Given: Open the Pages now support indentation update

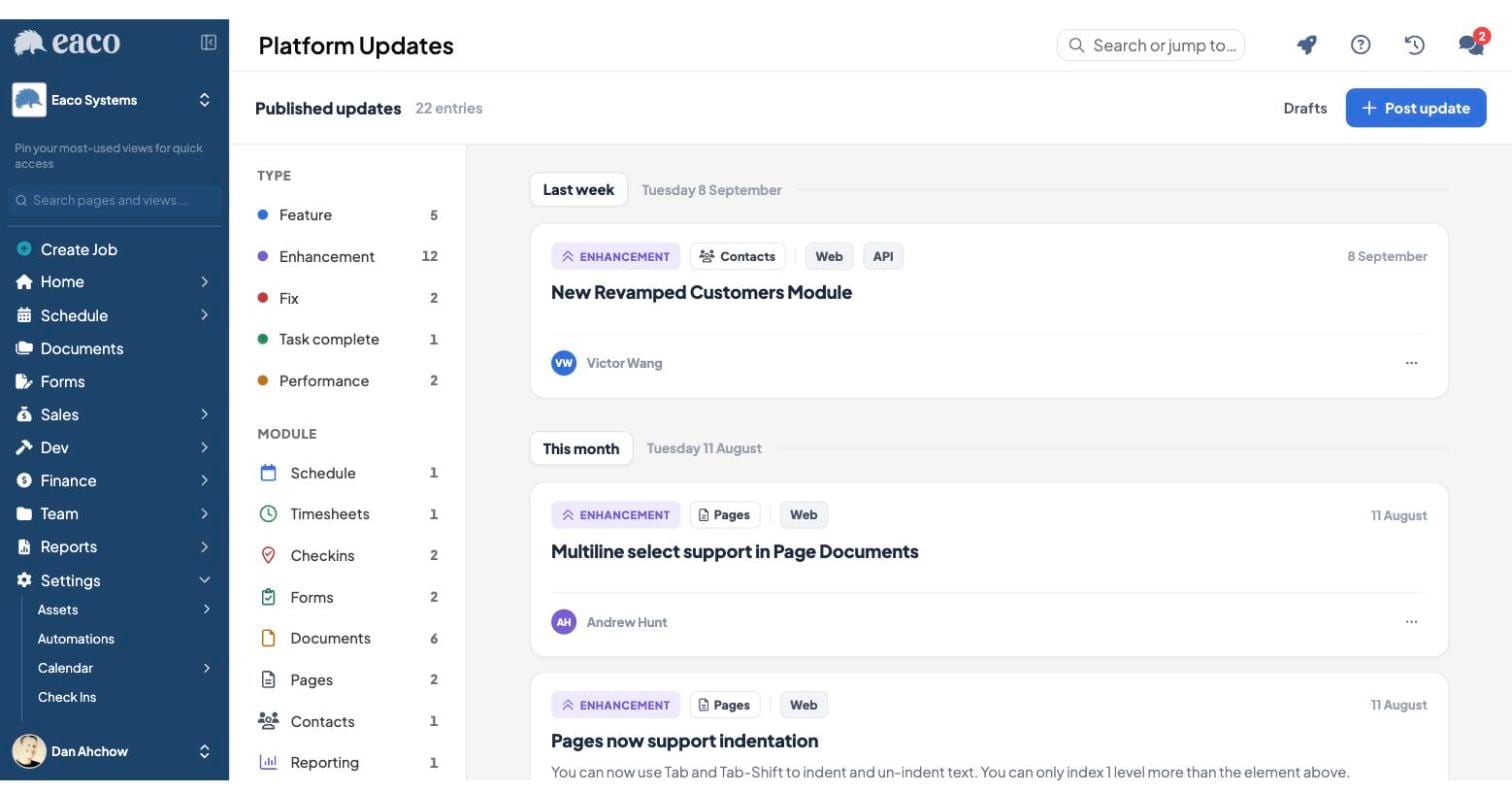Looking at the screenshot, I should click(684, 741).
